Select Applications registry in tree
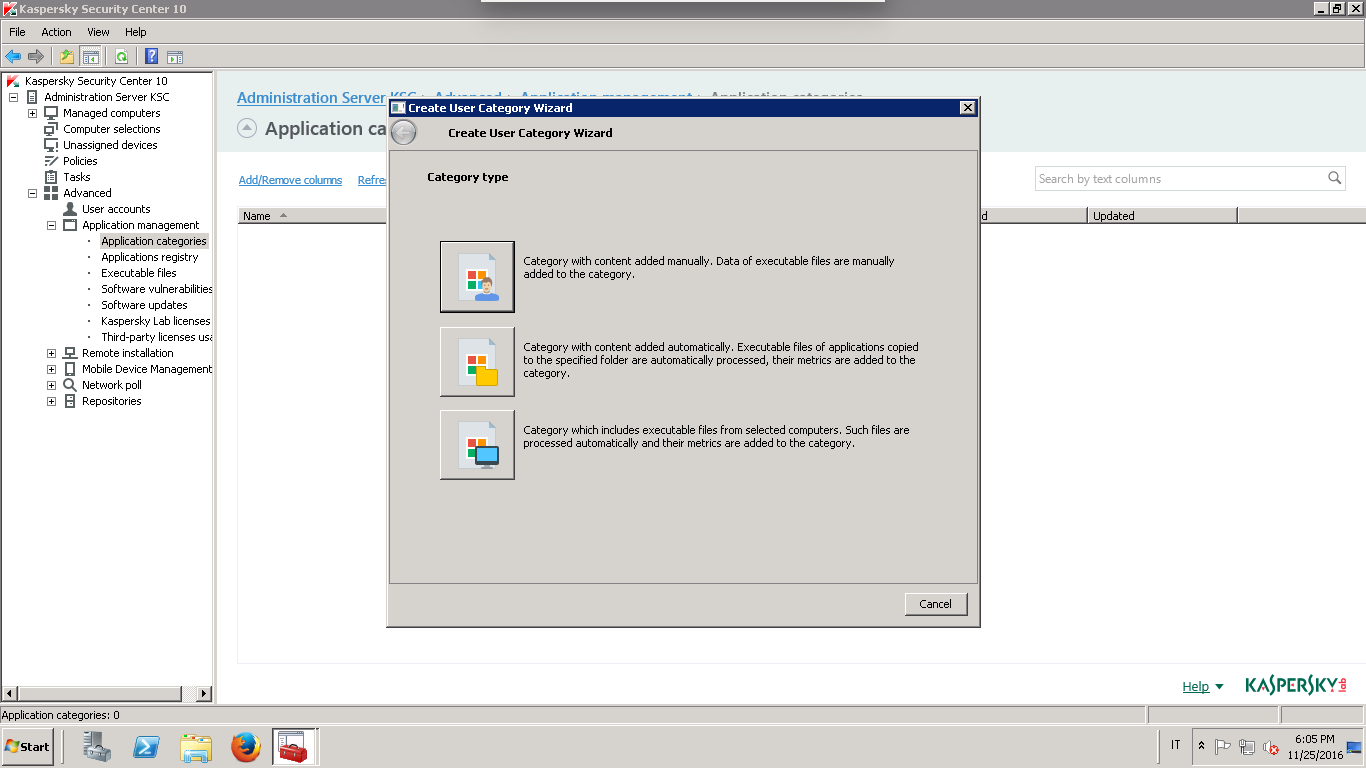This screenshot has height=768, width=1366. [x=150, y=257]
